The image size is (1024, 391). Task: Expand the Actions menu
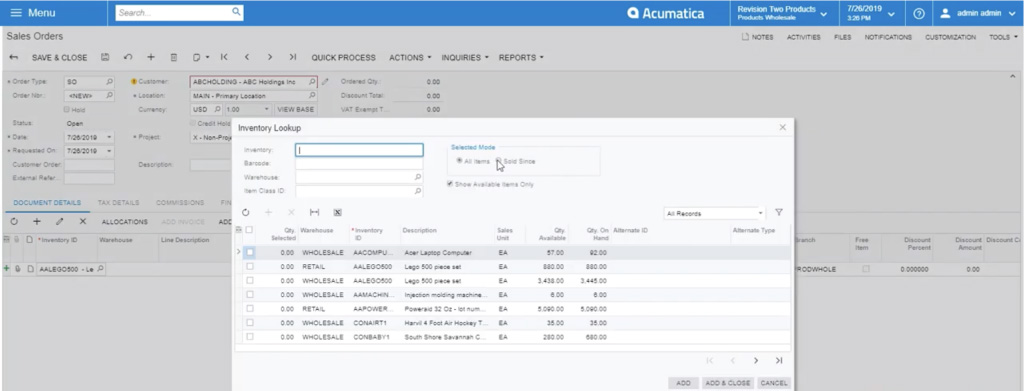pos(410,57)
